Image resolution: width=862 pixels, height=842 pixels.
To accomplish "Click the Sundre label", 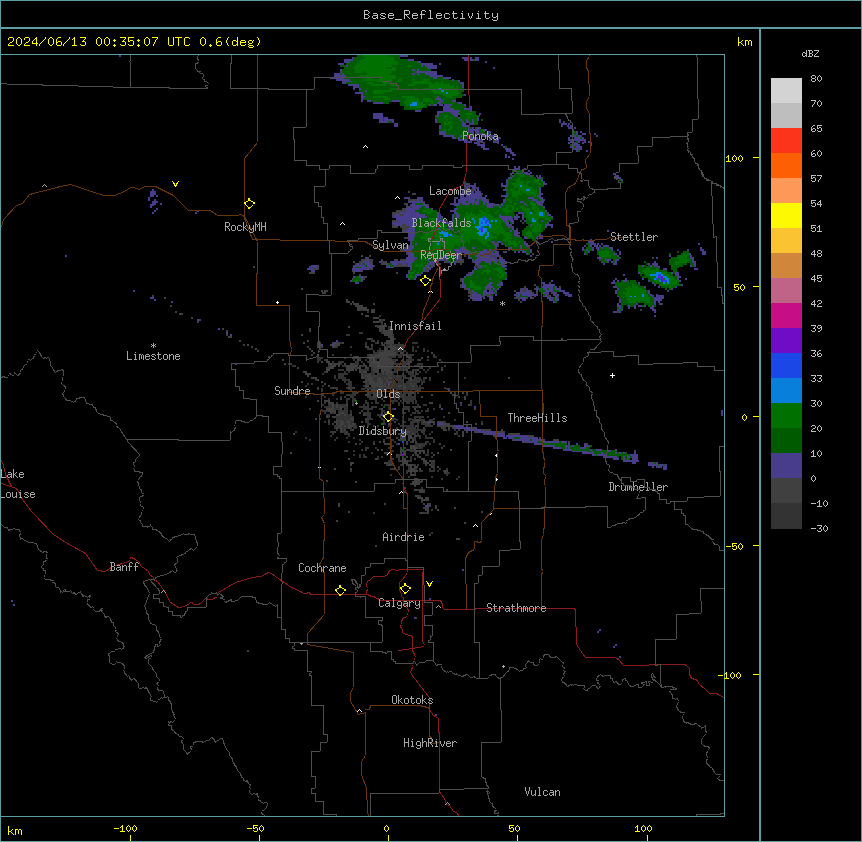I will [x=292, y=391].
